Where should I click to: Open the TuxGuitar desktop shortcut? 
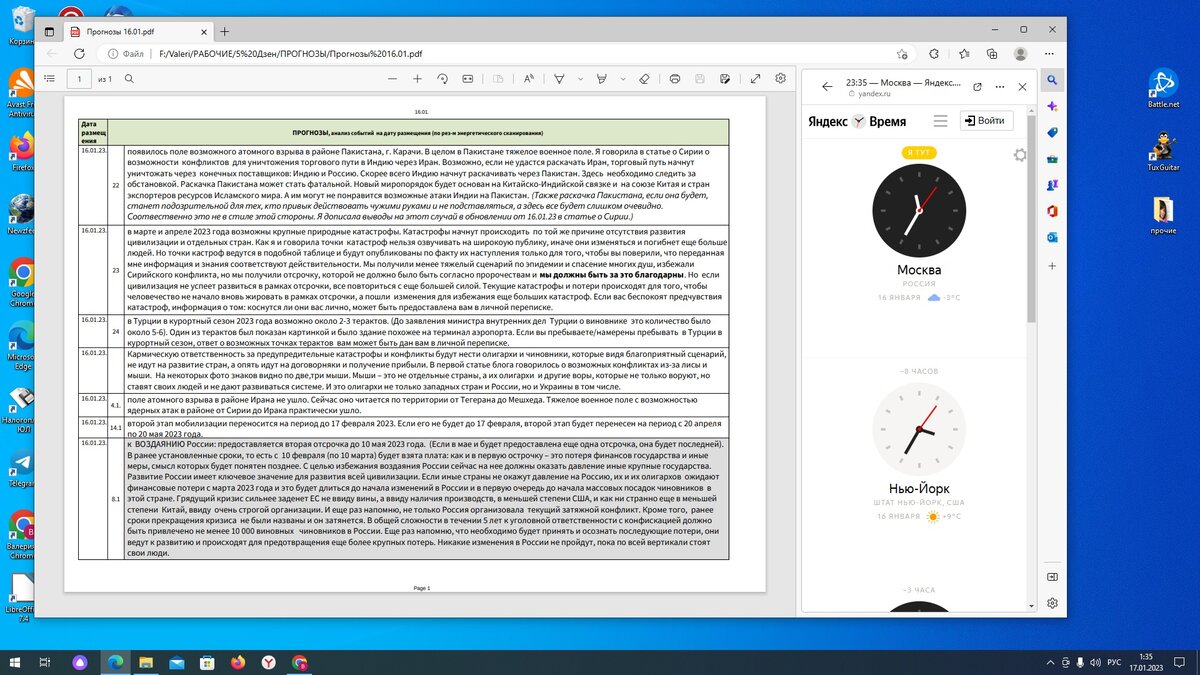click(1163, 152)
